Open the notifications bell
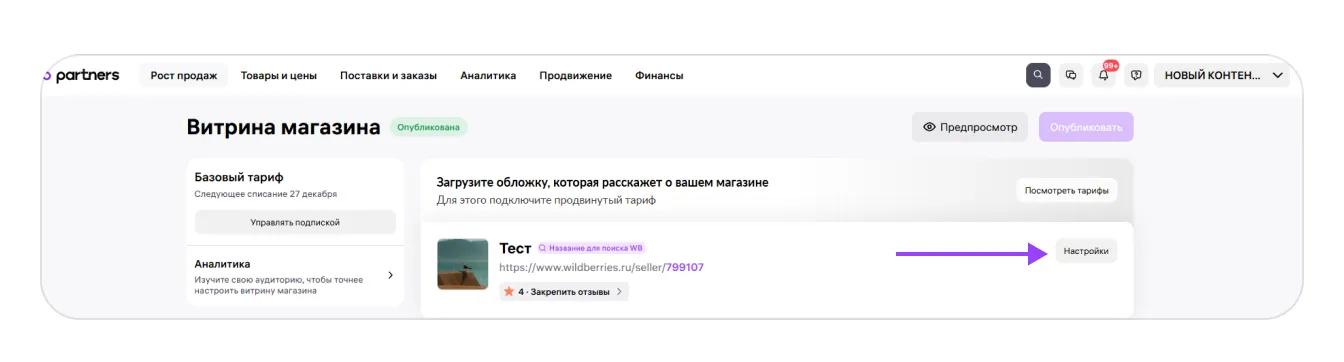Image resolution: width=1344 pixels, height=362 pixels. point(1104,75)
